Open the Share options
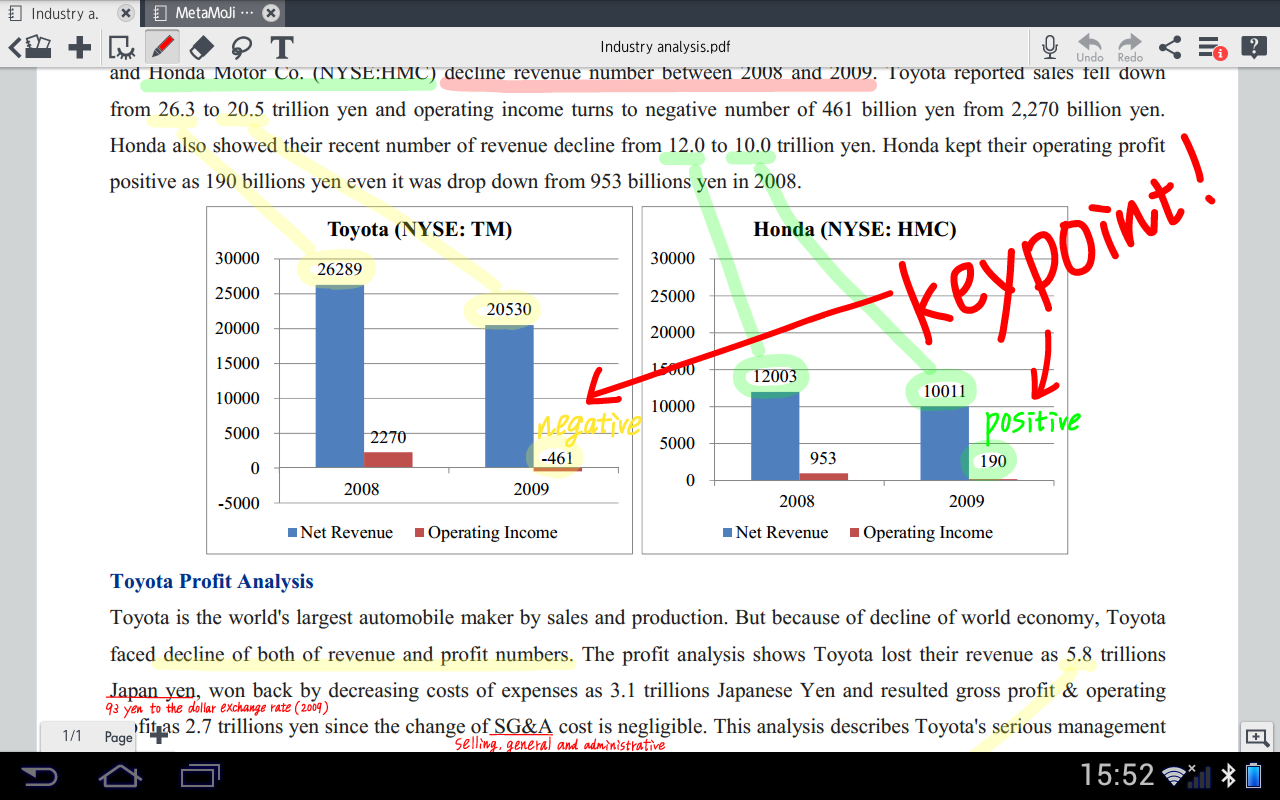The height and width of the screenshot is (800, 1280). pos(1169,47)
